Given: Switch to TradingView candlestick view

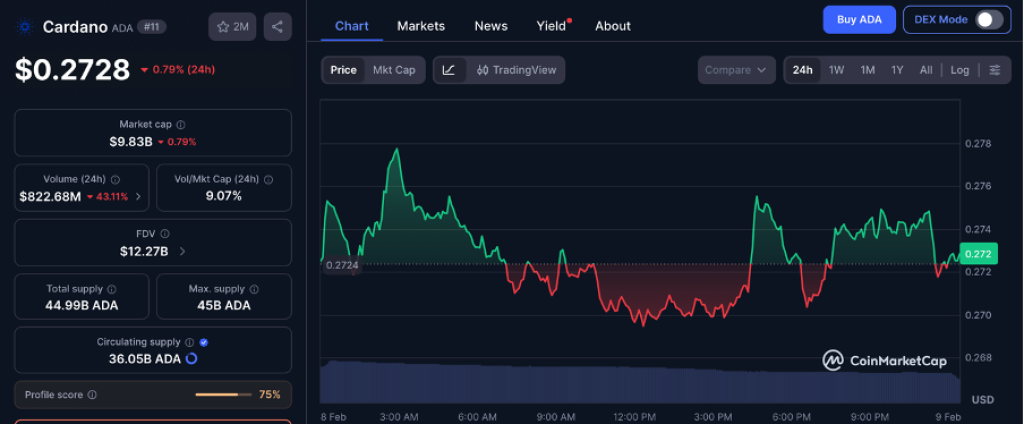Looking at the screenshot, I should [516, 70].
